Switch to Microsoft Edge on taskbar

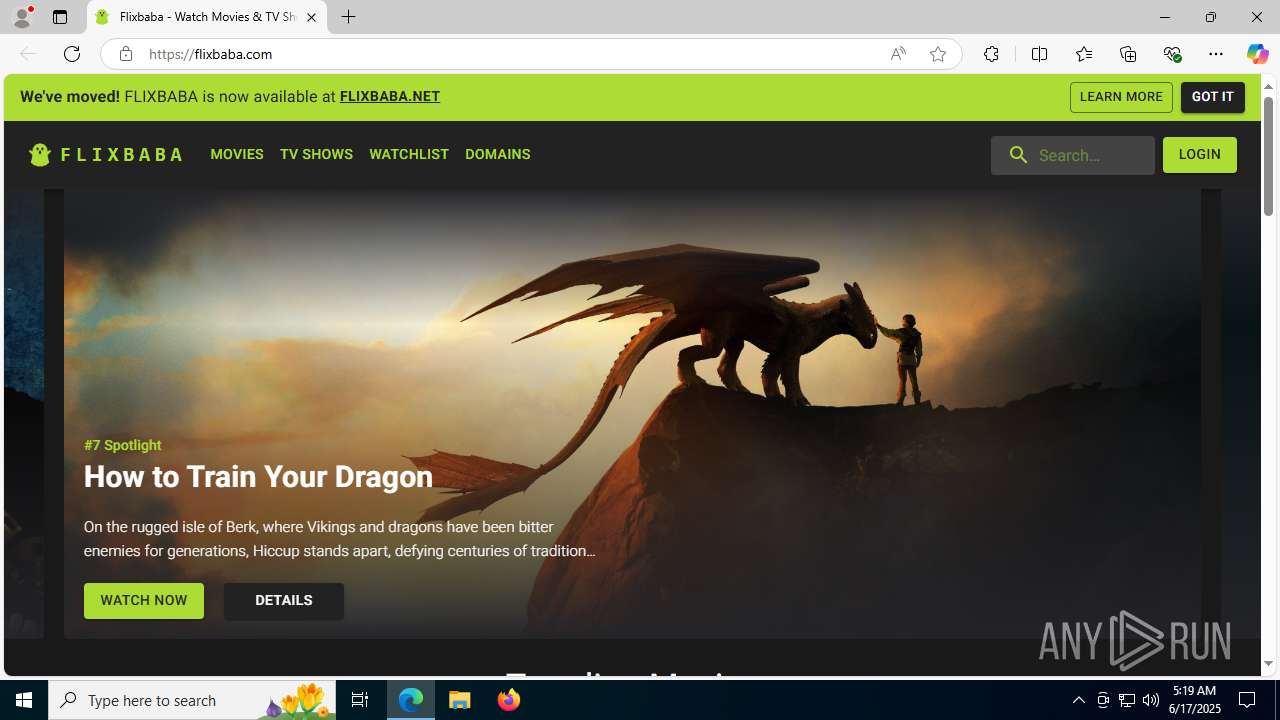tap(411, 700)
